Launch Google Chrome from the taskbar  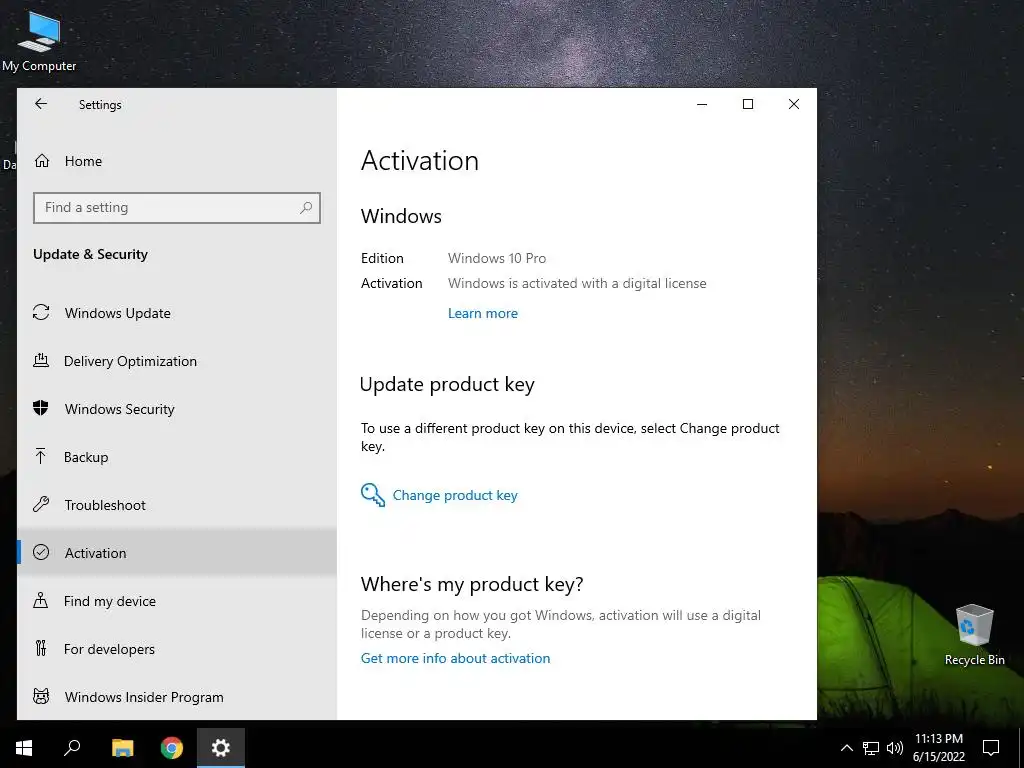[x=172, y=748]
